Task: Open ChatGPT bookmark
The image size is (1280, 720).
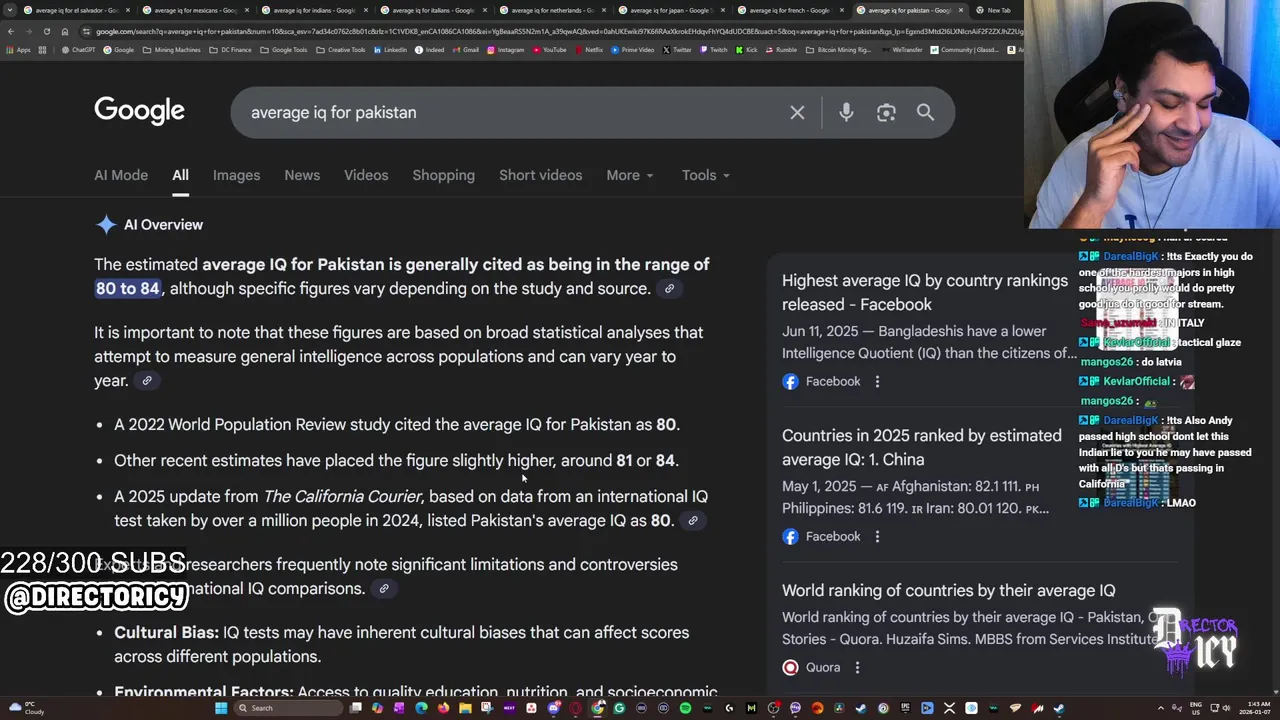Action: 78,50
